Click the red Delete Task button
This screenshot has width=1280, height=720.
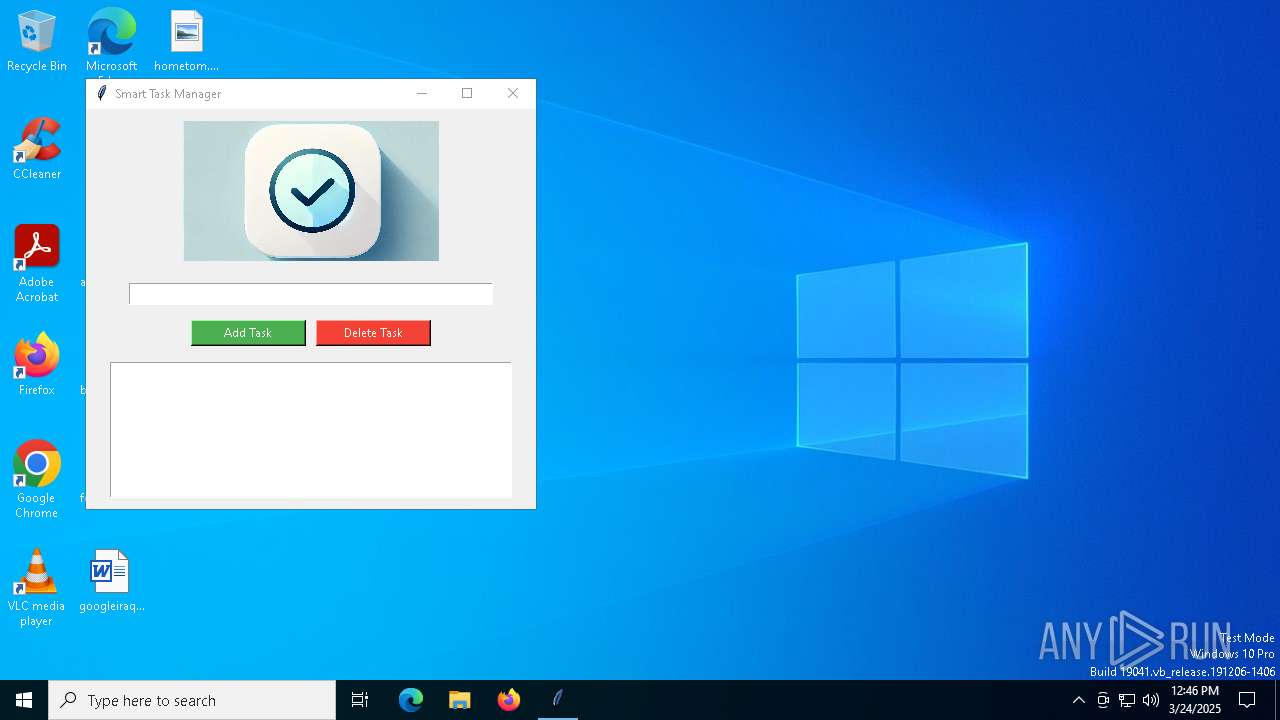pyautogui.click(x=373, y=333)
